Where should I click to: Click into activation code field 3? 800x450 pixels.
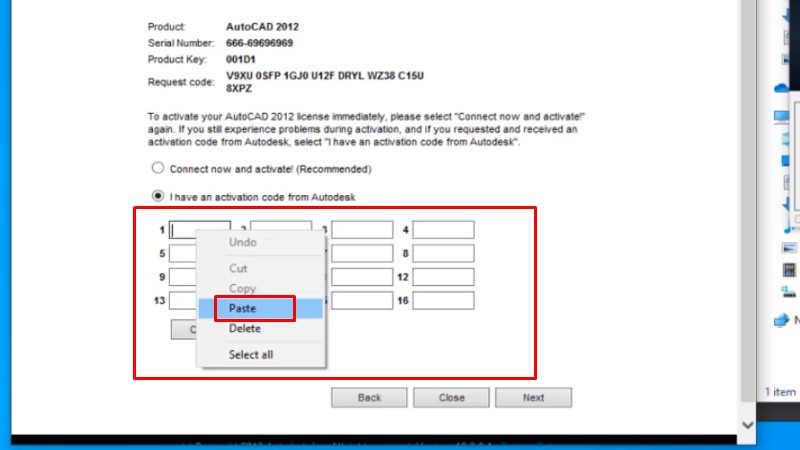point(362,230)
